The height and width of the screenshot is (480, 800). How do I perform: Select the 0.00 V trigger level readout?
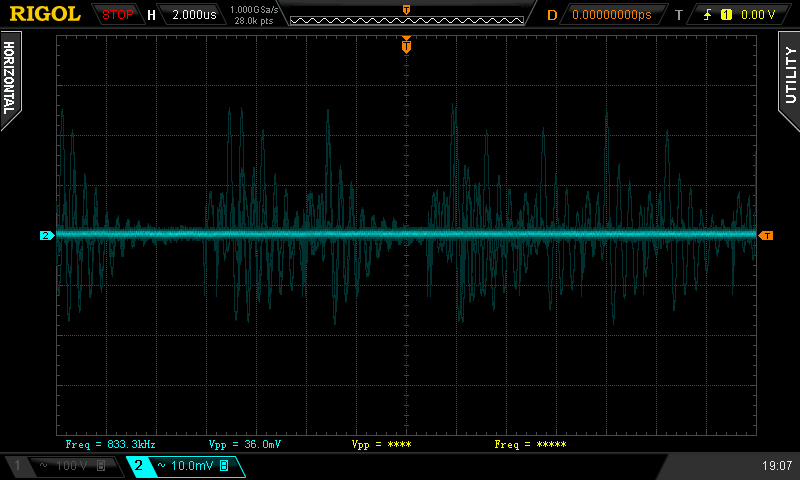point(757,15)
